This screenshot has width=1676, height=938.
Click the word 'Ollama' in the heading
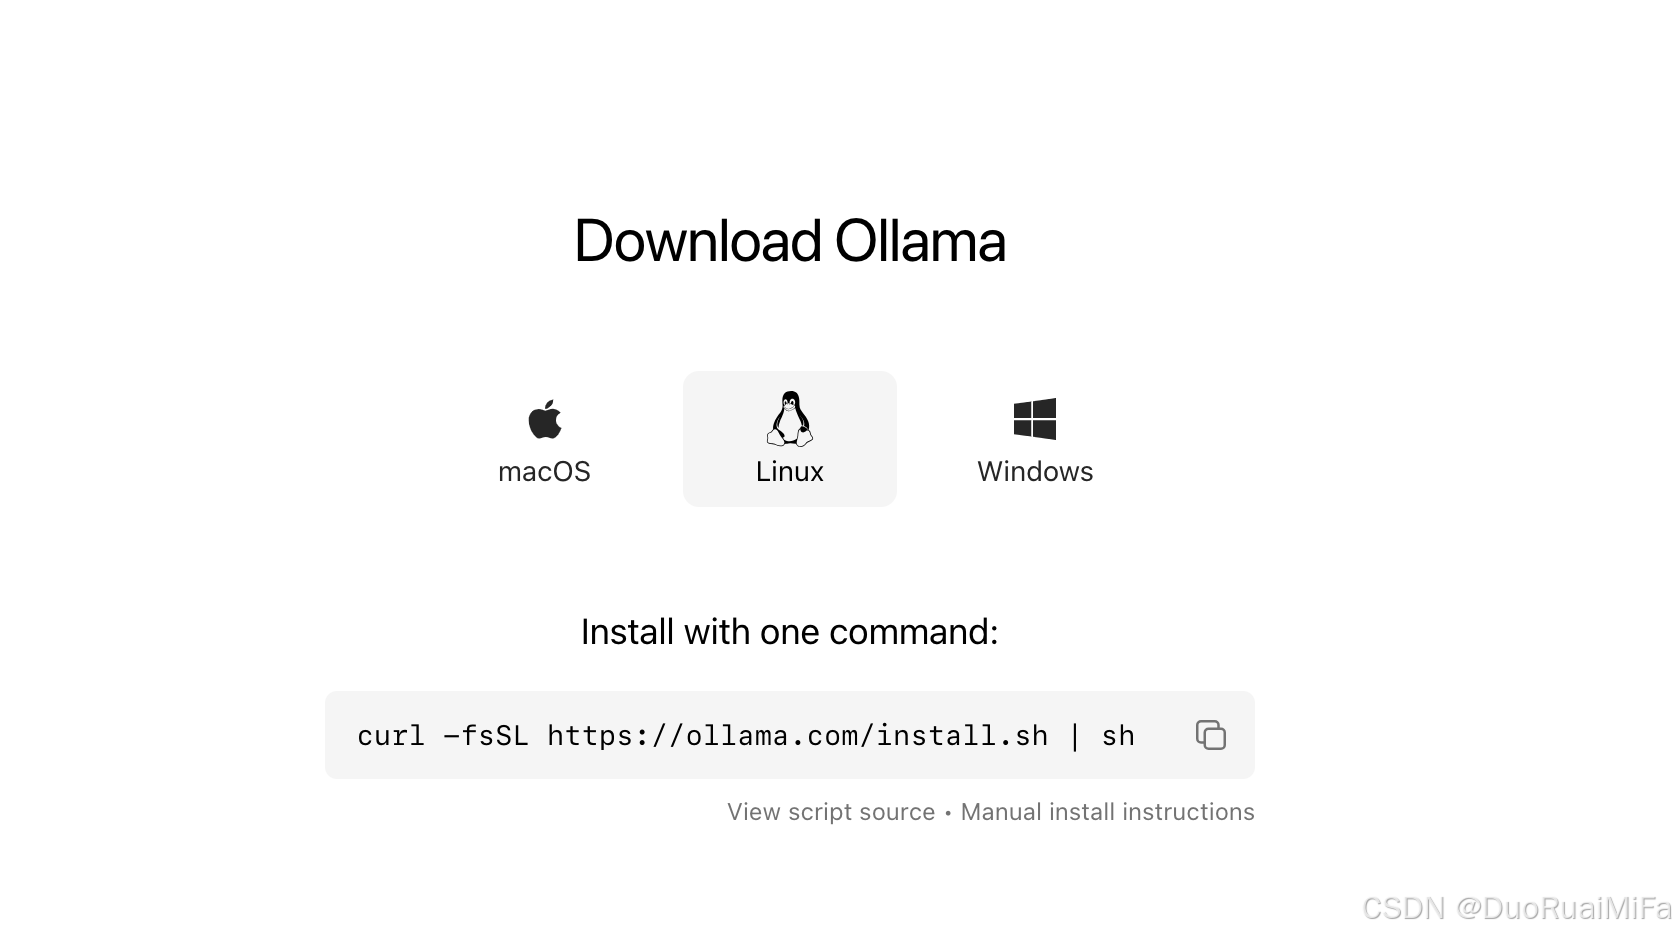point(920,241)
